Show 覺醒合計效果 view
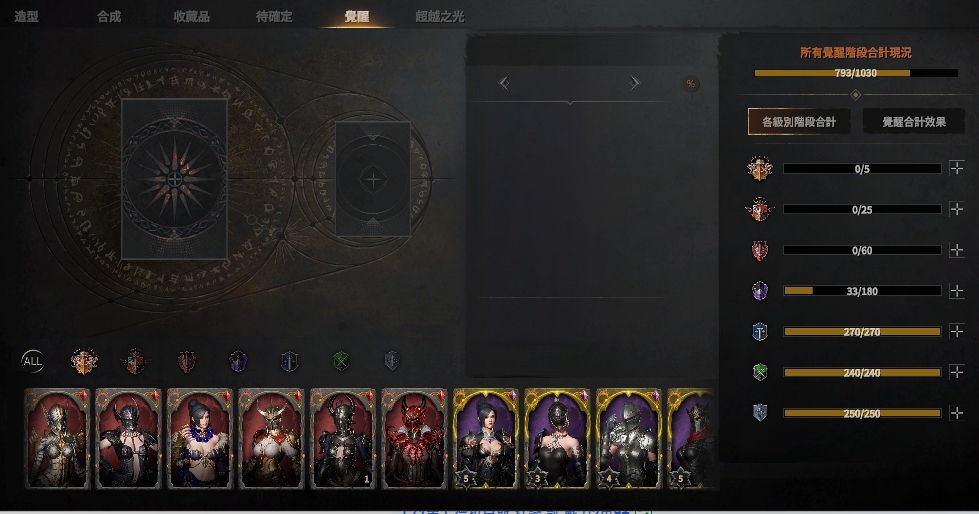Screen dimensions: 979x514 click(x=913, y=122)
